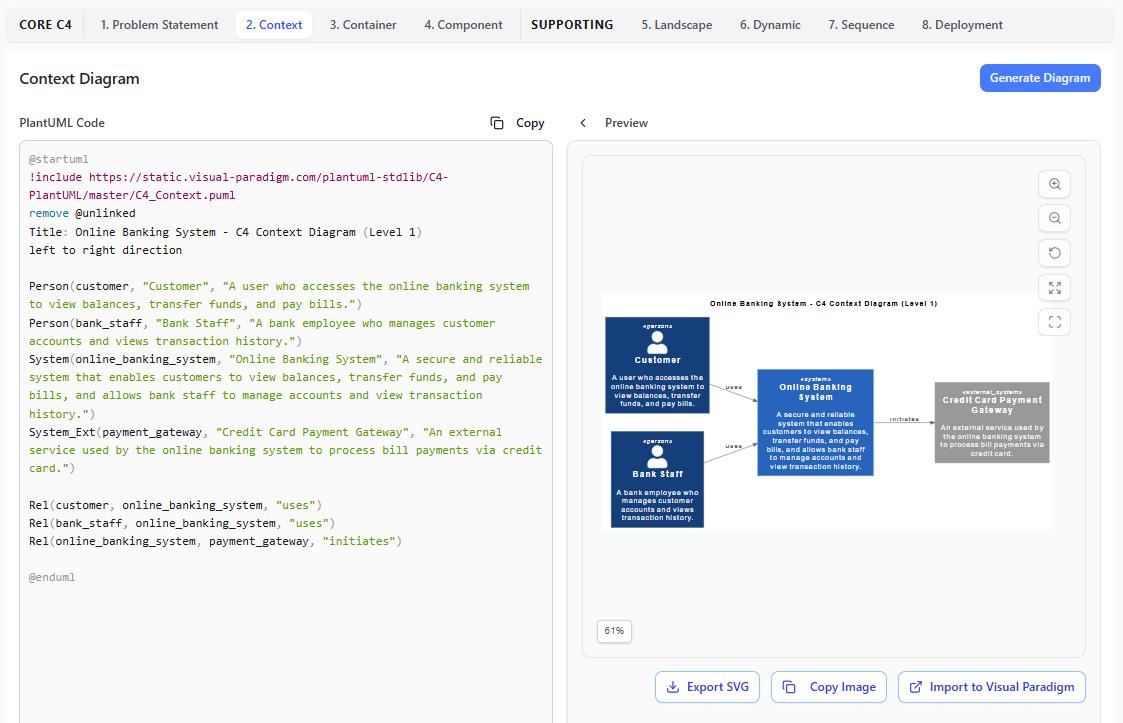
Task: Zoom out of the diagram preview
Action: click(1054, 218)
